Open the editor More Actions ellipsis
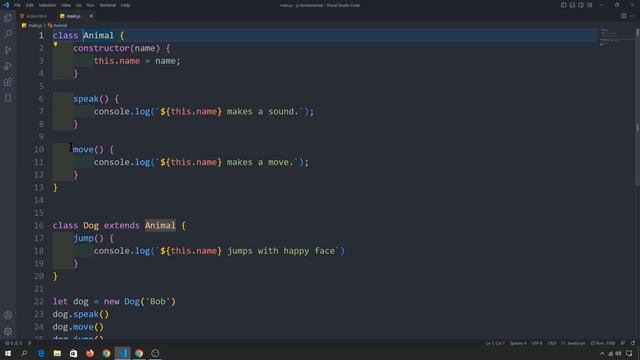The width and height of the screenshot is (640, 360). pyautogui.click(x=633, y=16)
